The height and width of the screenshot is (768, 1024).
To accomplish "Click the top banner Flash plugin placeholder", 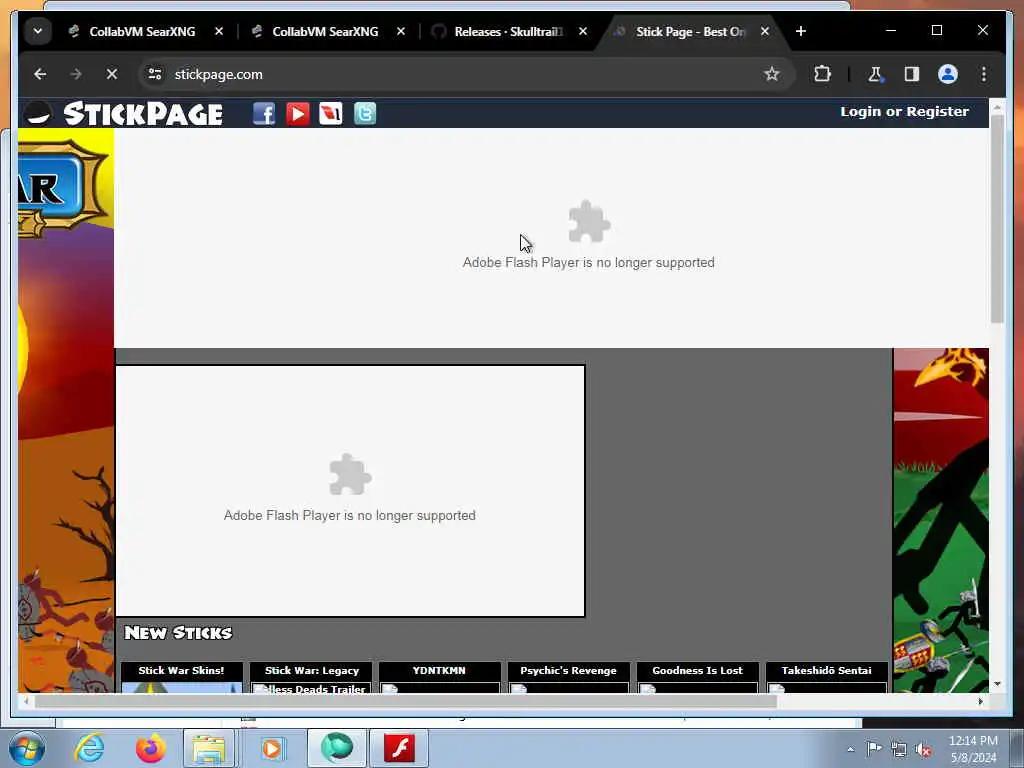I will (x=551, y=238).
